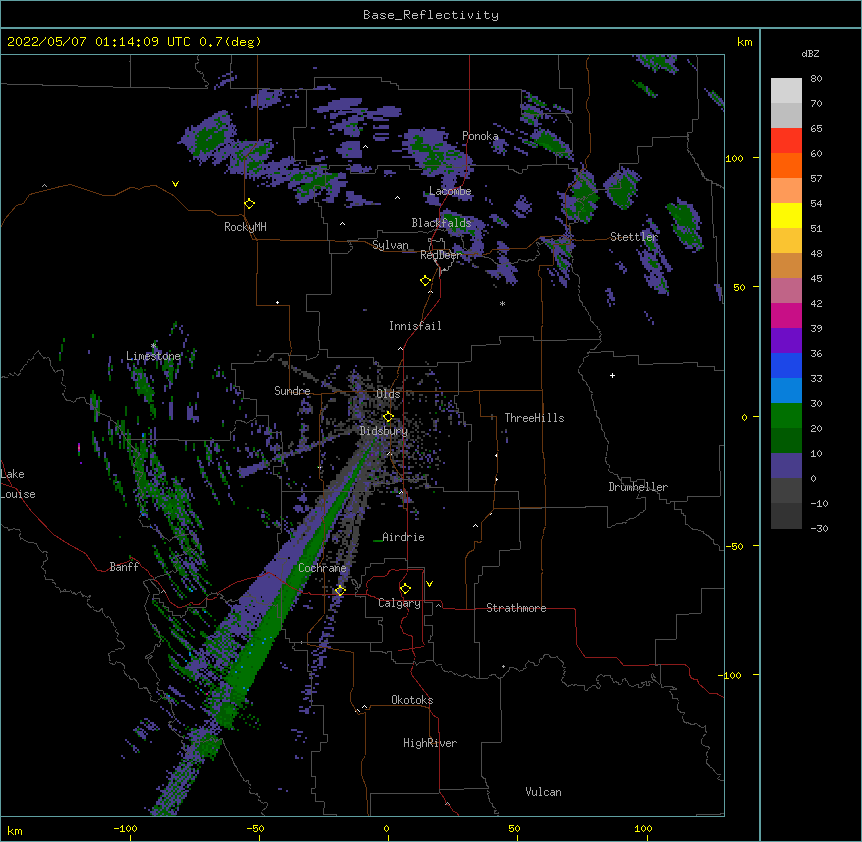862x842 pixels.
Task: Click the Vulcan label
Action: [x=544, y=792]
